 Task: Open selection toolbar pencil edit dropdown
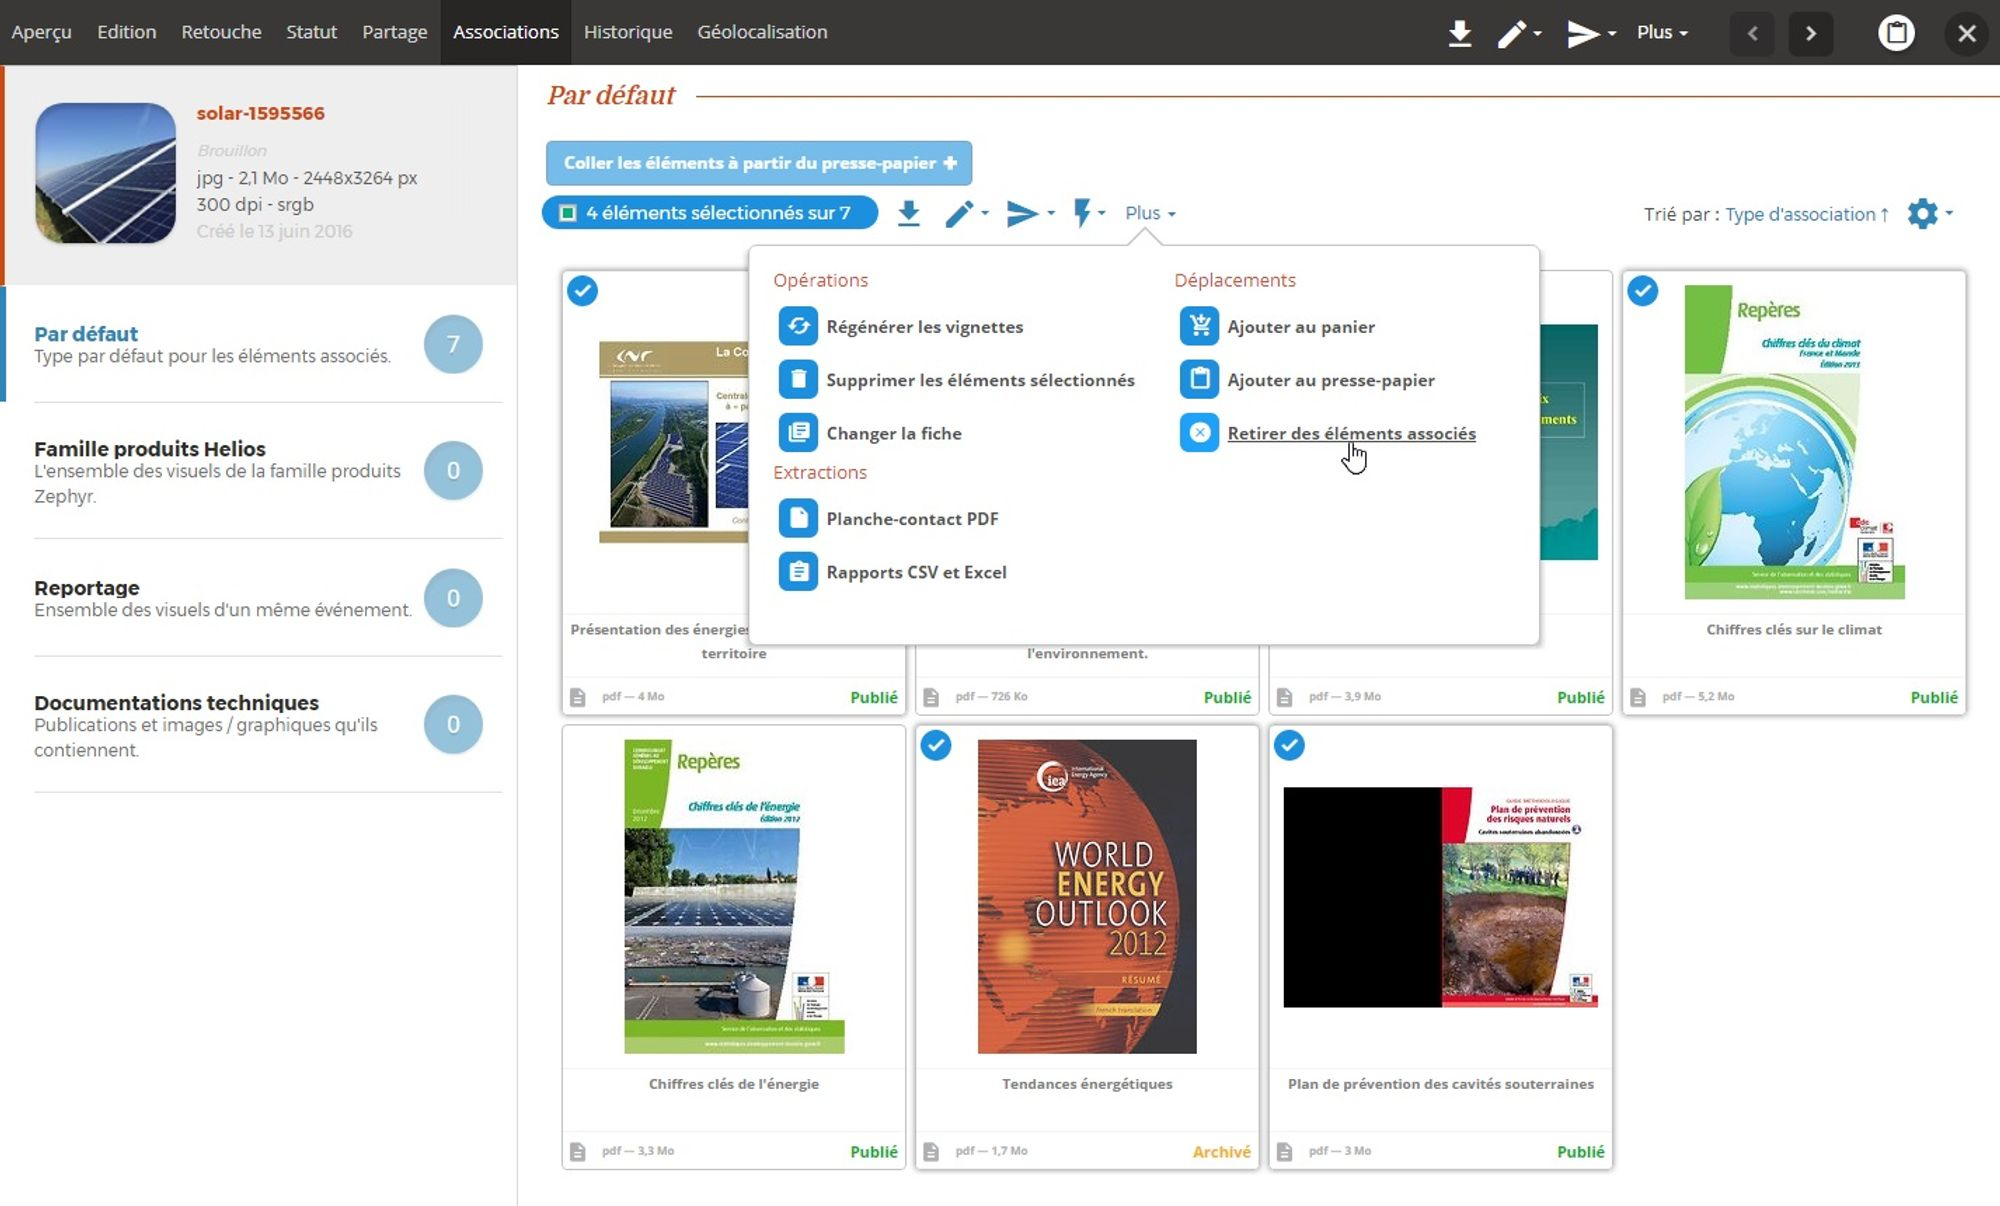pyautogui.click(x=966, y=213)
